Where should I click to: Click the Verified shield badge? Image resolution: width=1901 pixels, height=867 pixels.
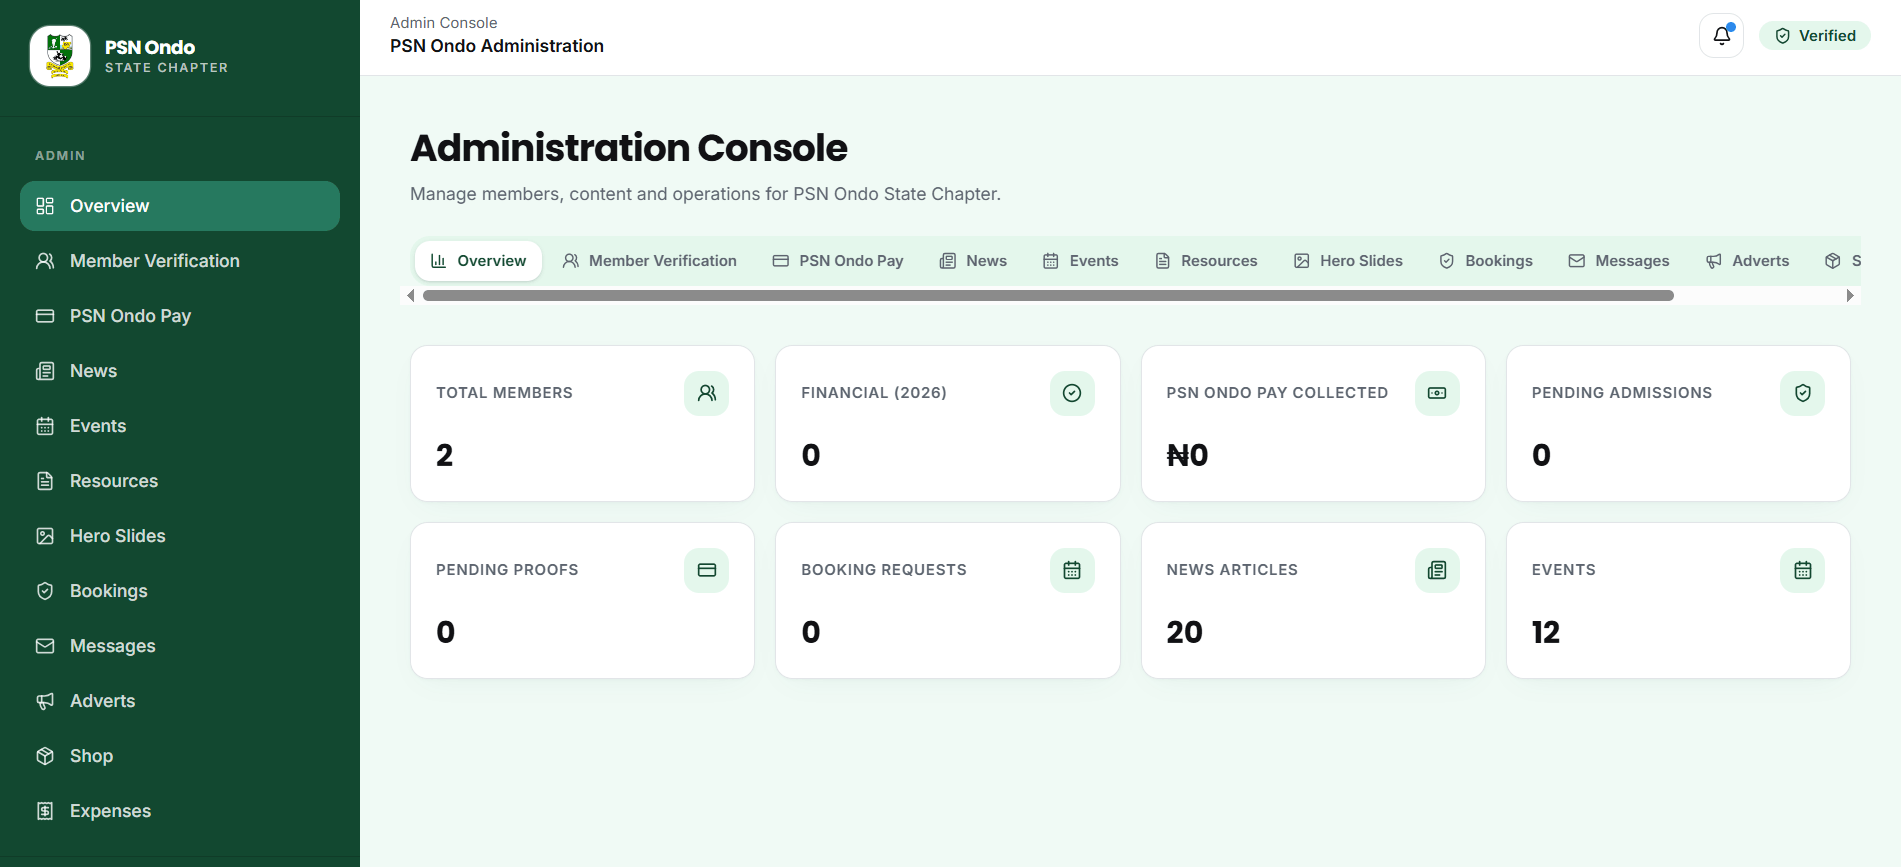[x=1815, y=36]
